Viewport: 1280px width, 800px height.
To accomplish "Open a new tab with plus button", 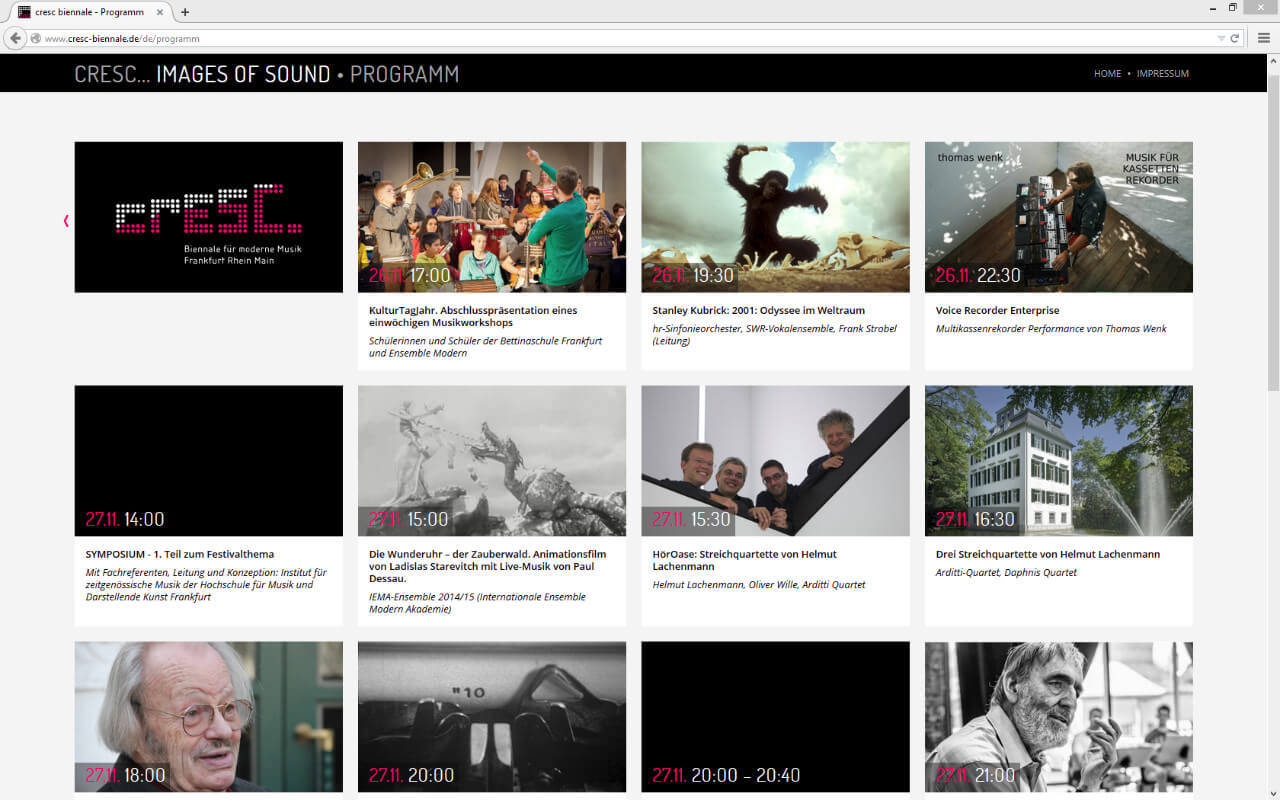I will (185, 12).
